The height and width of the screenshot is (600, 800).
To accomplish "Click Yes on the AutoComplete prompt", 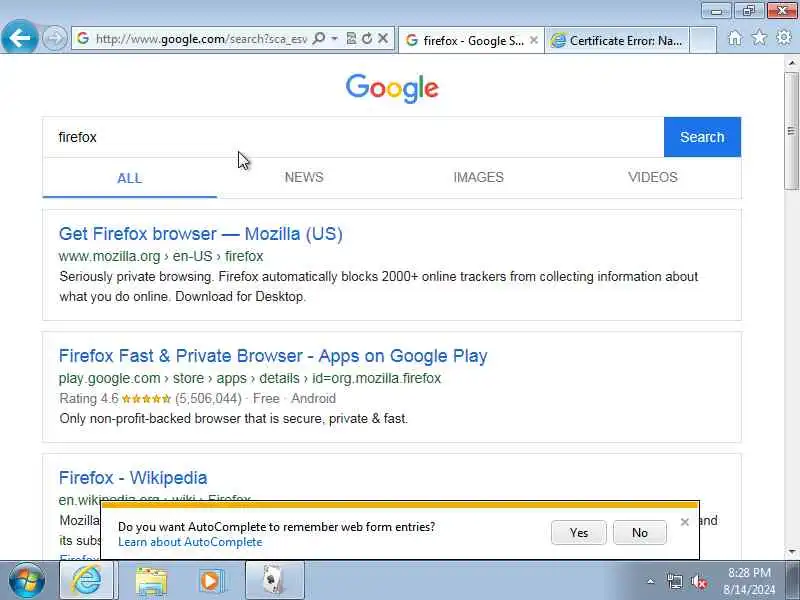I will 579,533.
